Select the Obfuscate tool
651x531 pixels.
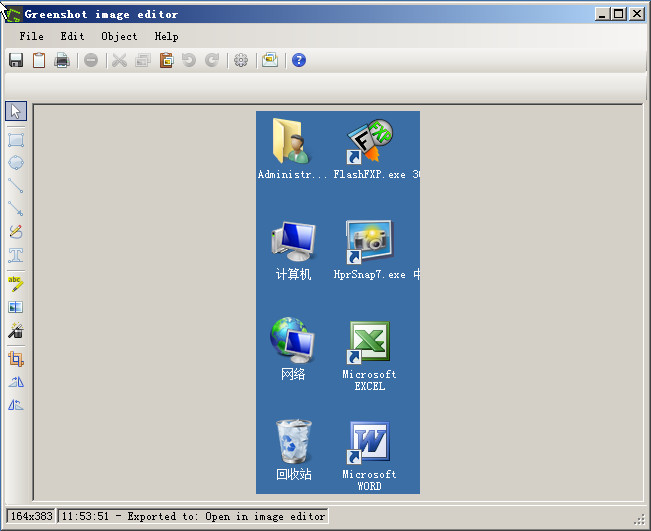(x=16, y=307)
